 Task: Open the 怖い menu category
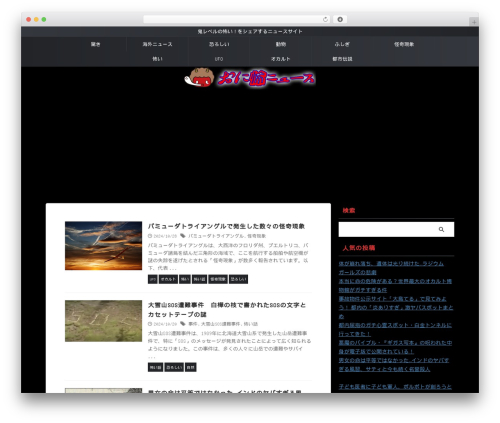157,59
